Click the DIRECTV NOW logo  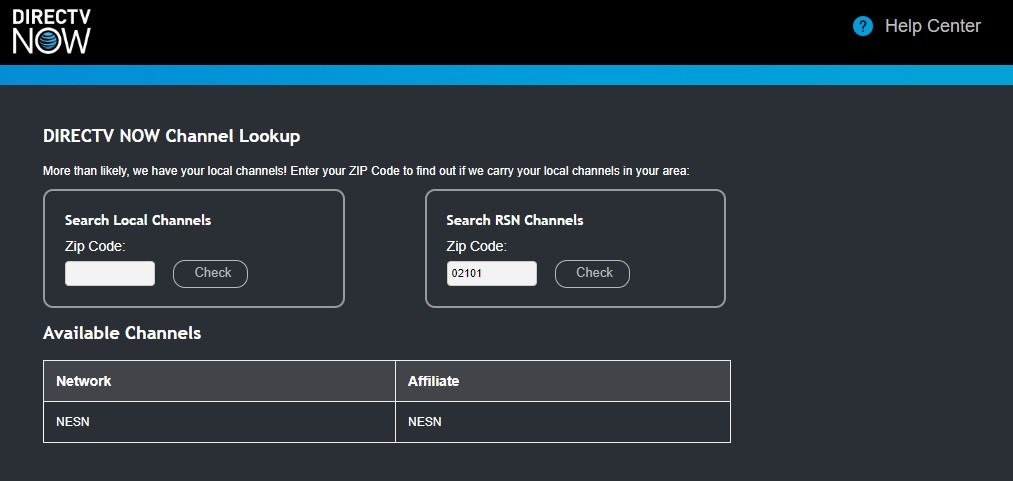(52, 32)
